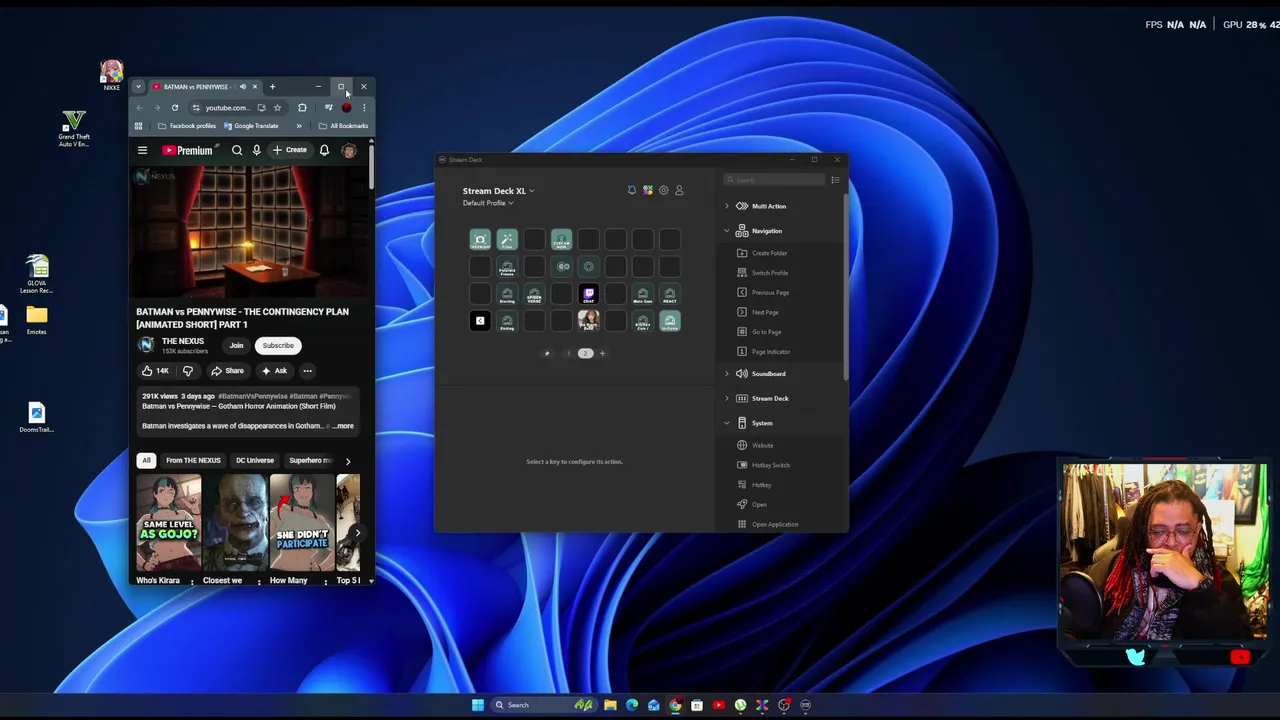Open more actions ellipsis under video
Image resolution: width=1280 pixels, height=720 pixels.
click(308, 371)
